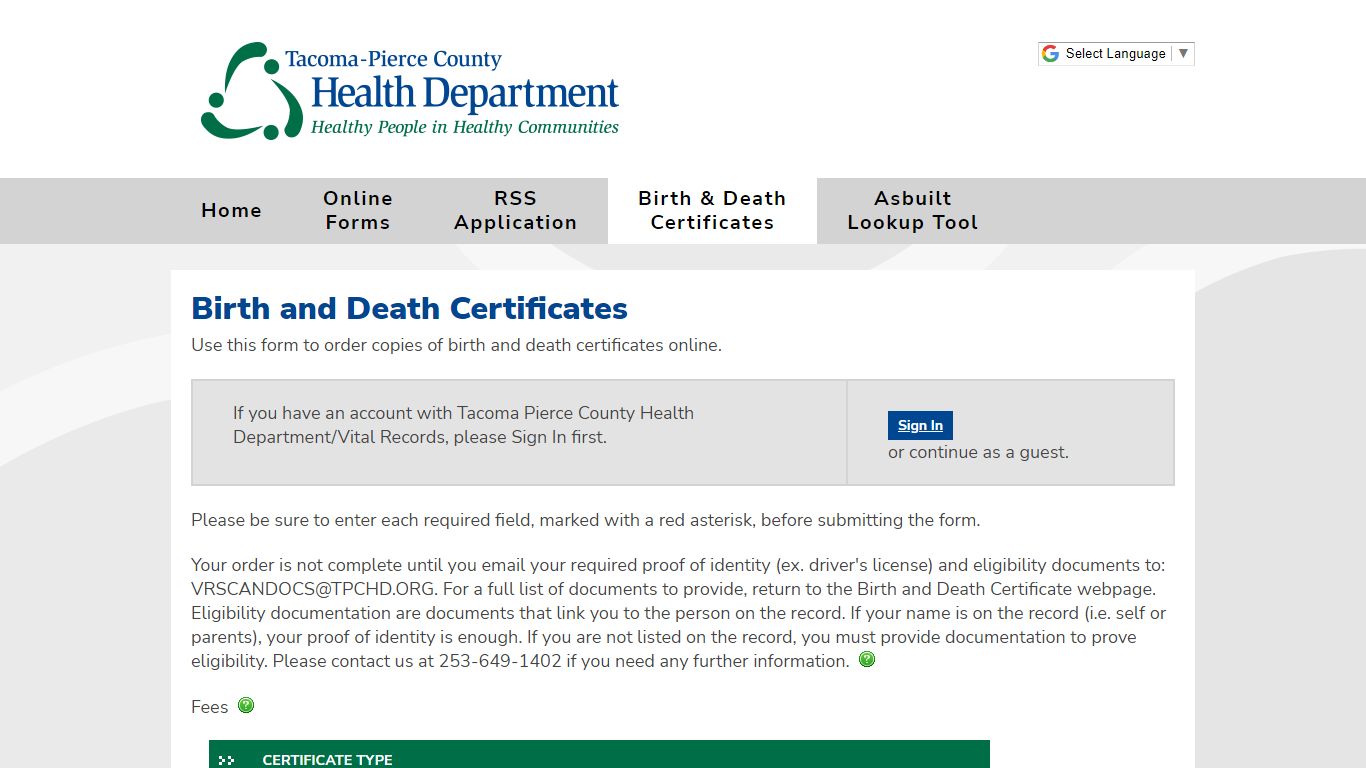Click the sign-in prompt about Vital Records account
This screenshot has width=1366, height=768.
[463, 425]
